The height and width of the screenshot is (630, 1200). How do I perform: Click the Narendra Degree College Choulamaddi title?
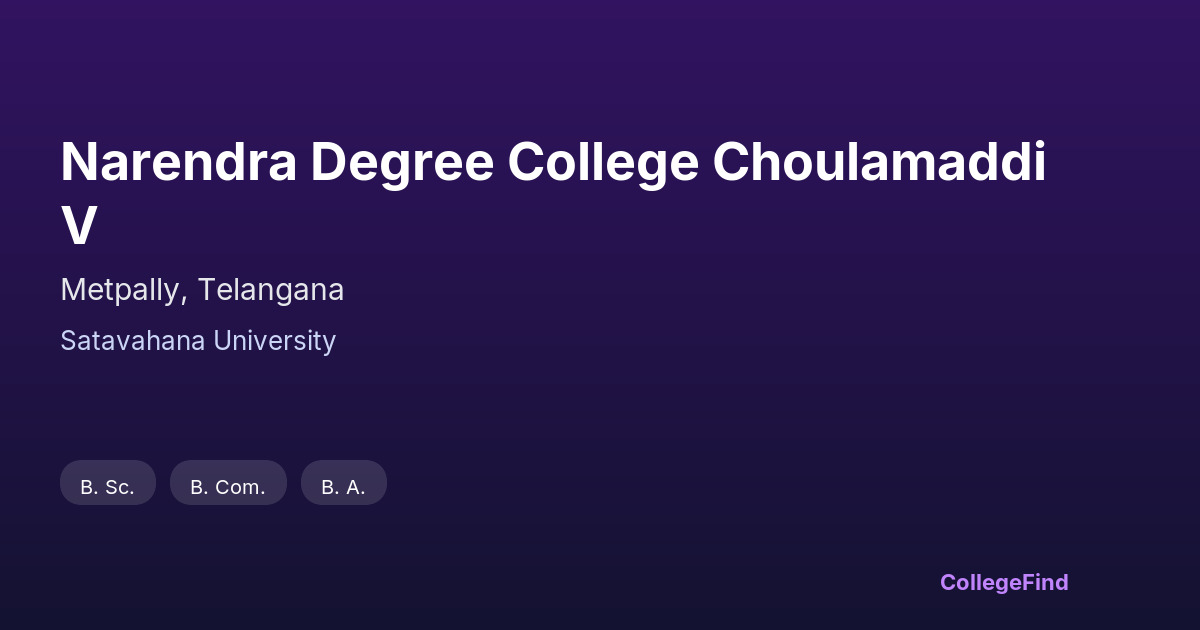[553, 165]
